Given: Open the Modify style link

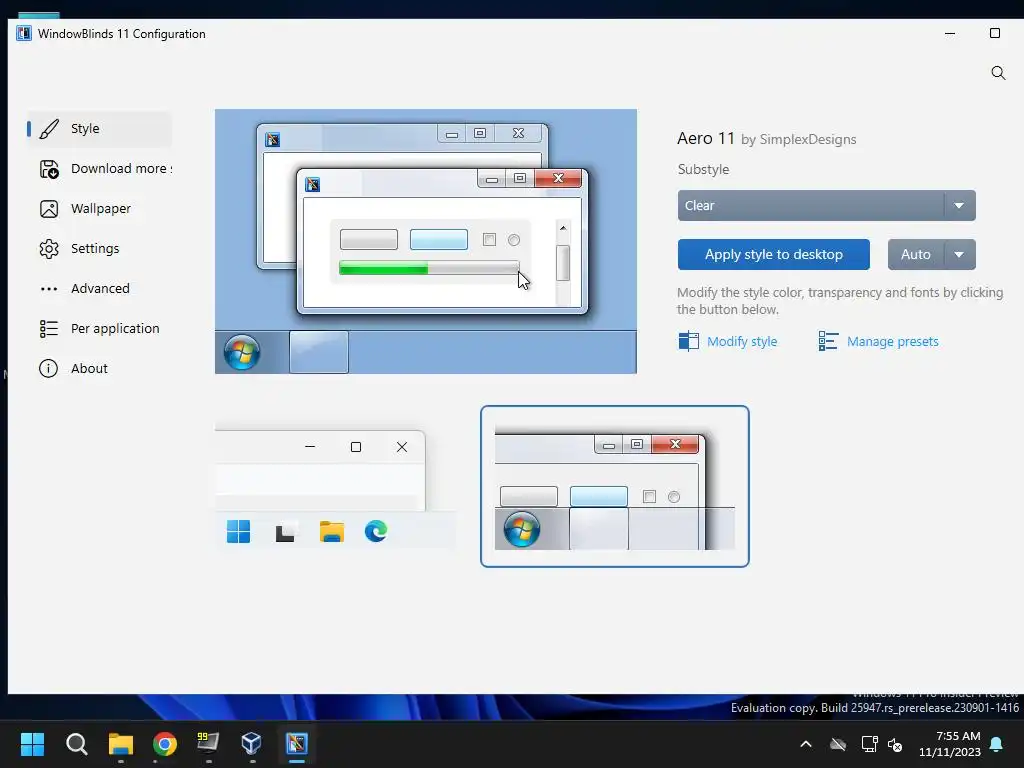Looking at the screenshot, I should [742, 342].
